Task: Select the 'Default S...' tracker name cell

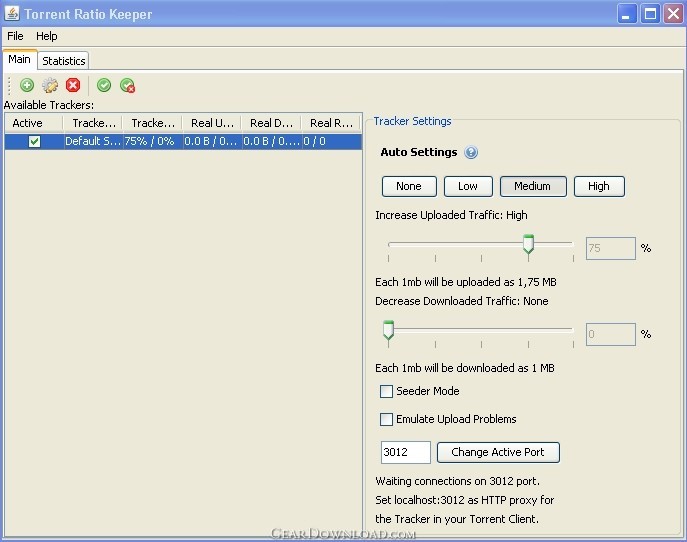Action: tap(93, 142)
